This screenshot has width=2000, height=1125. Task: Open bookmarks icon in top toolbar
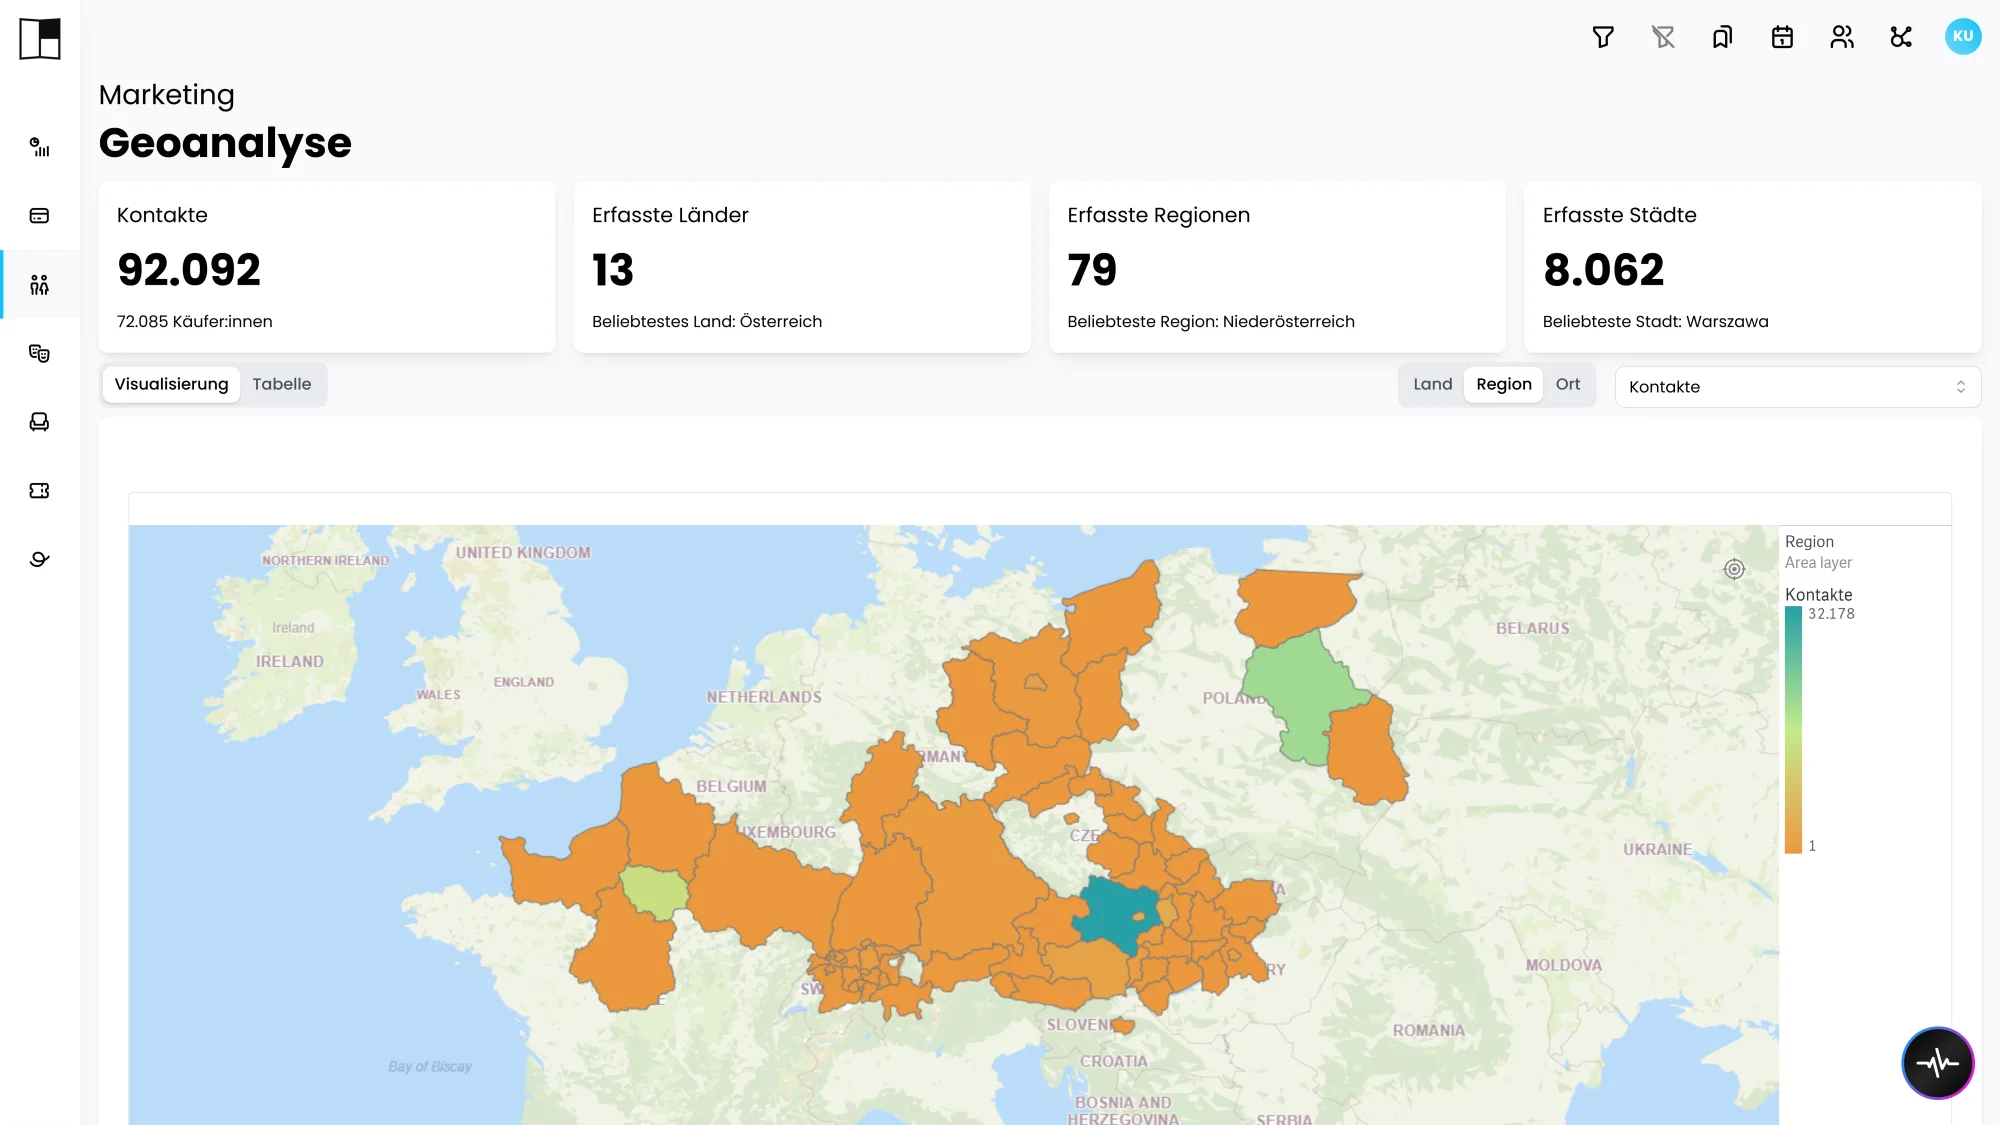click(1722, 37)
